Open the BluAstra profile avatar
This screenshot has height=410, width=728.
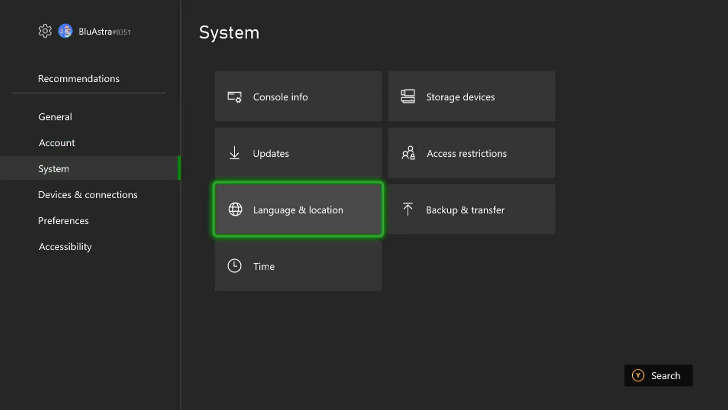[65, 31]
